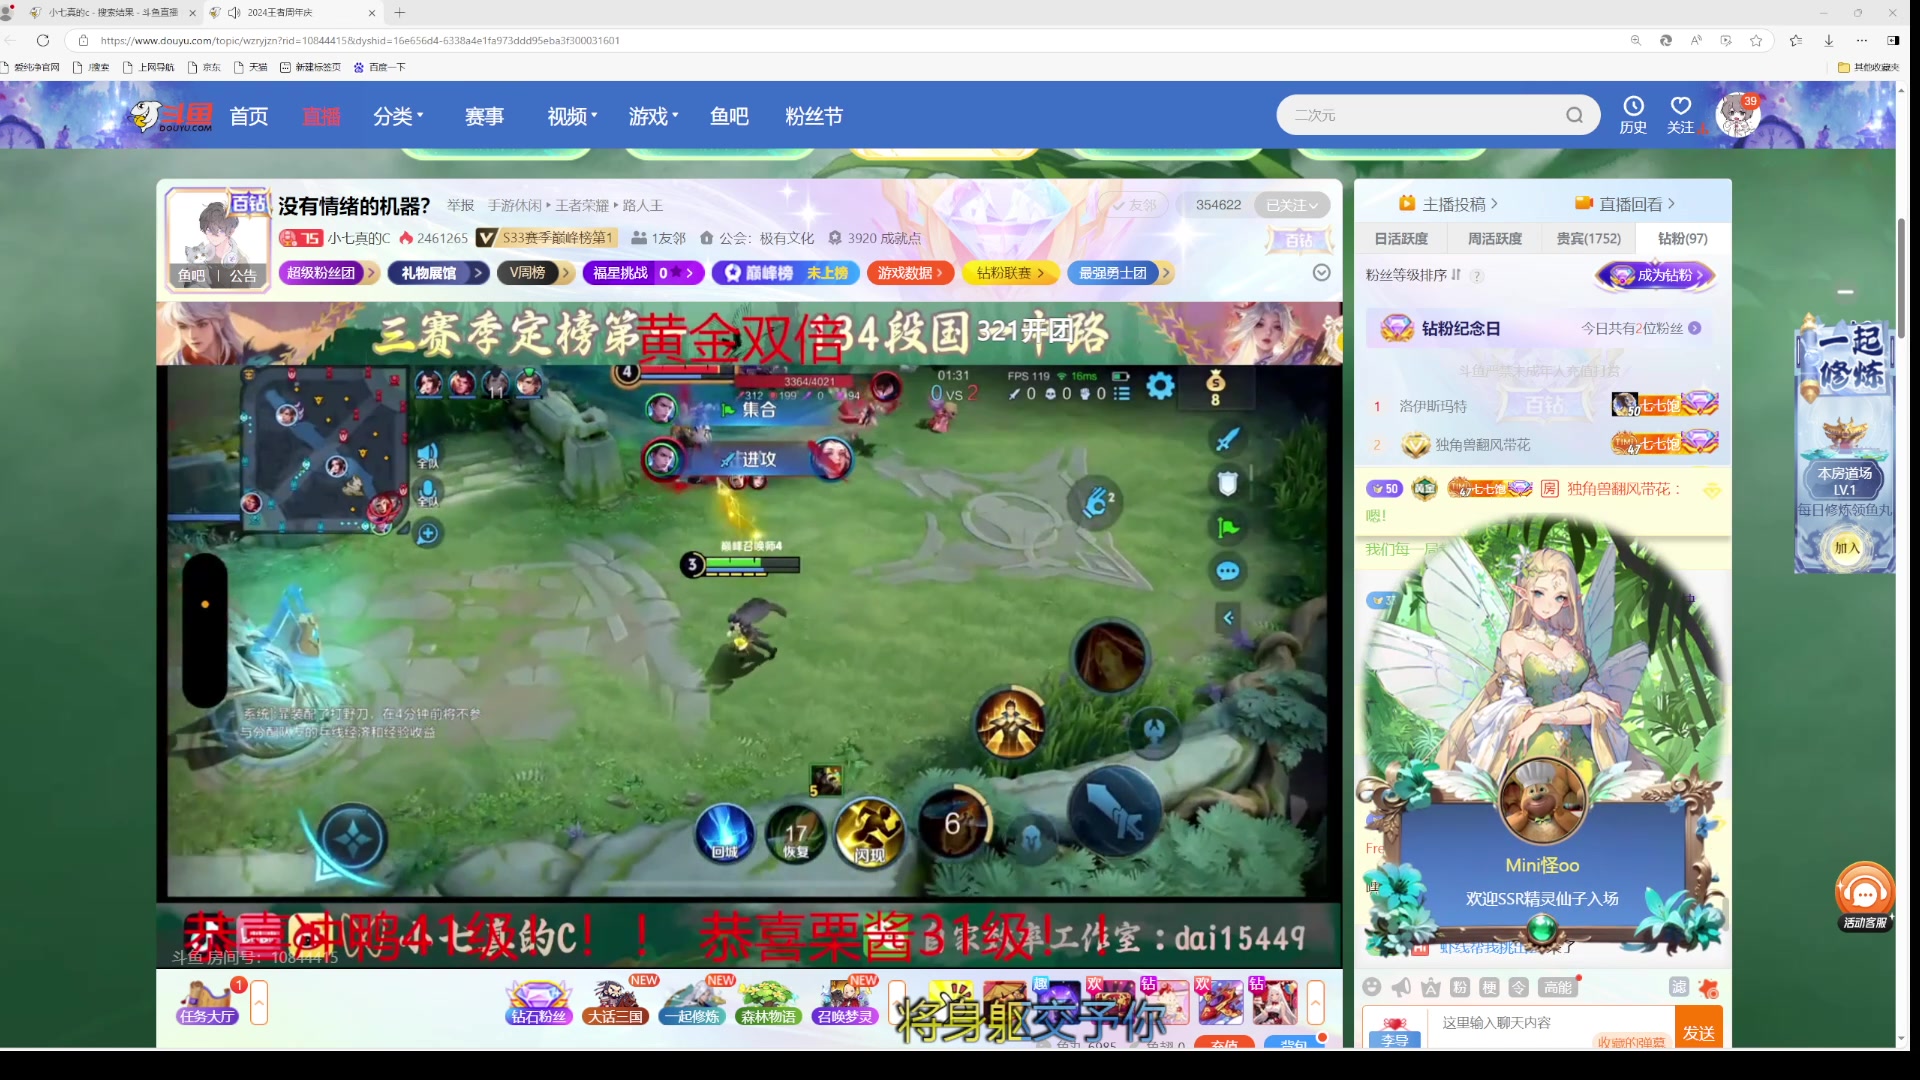Expand the gift list right-end arrow
1920x1080 pixels.
click(1316, 1002)
